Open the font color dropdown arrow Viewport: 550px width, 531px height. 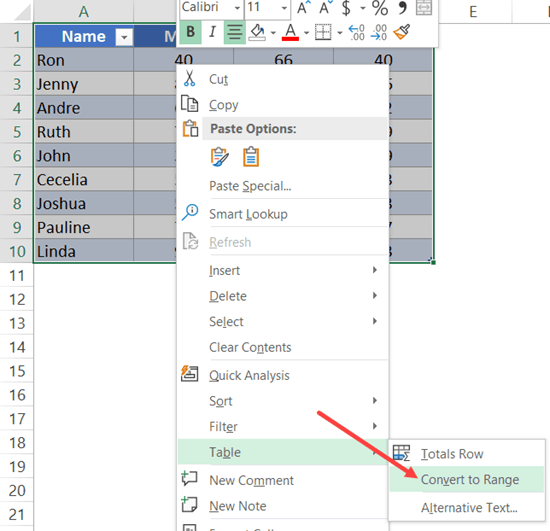pos(306,33)
